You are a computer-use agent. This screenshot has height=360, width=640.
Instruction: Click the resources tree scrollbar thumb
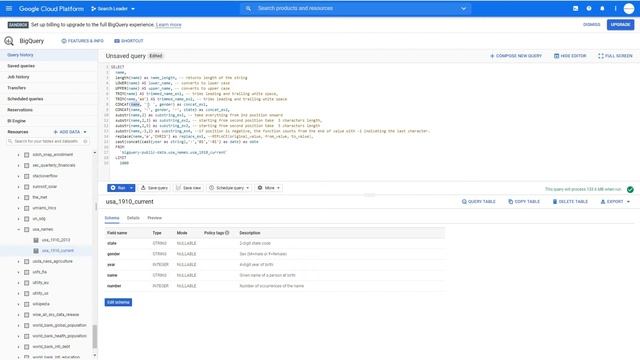tap(95, 336)
